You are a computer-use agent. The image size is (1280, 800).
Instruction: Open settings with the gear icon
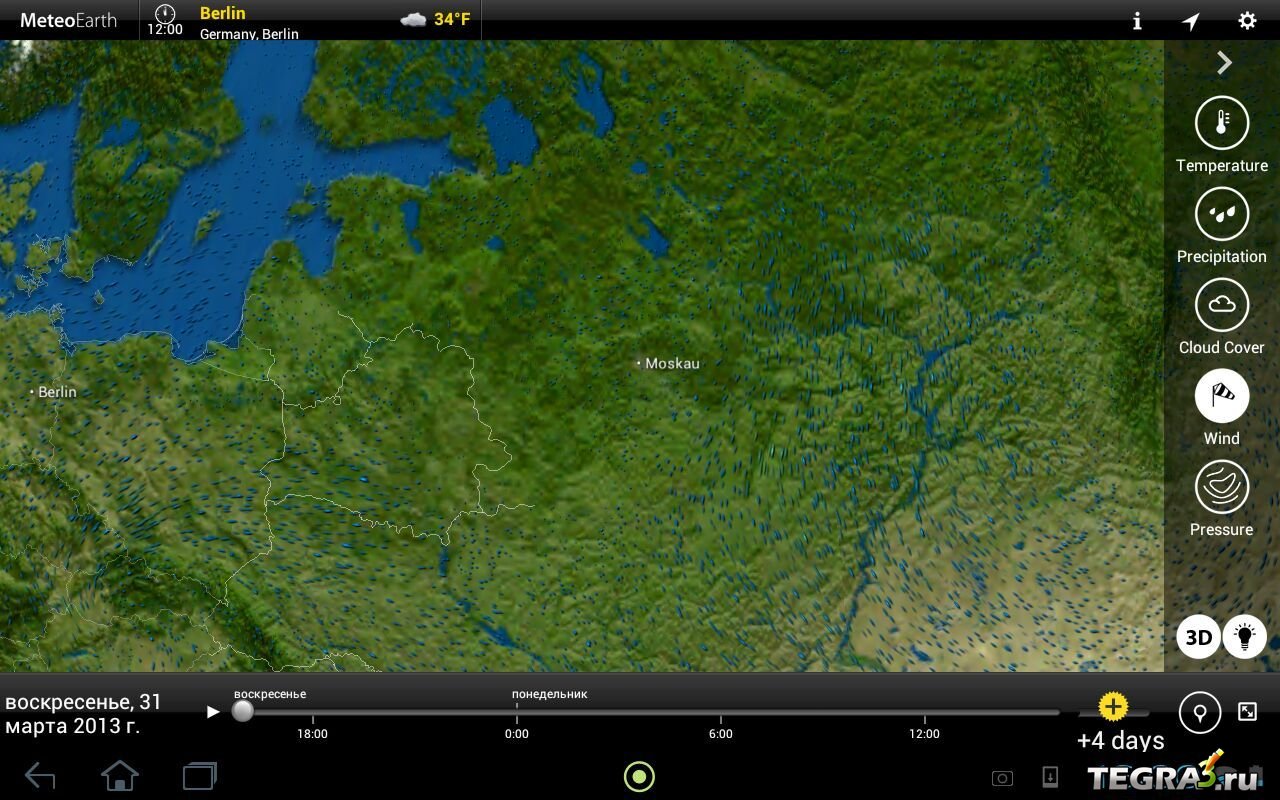pyautogui.click(x=1247, y=21)
